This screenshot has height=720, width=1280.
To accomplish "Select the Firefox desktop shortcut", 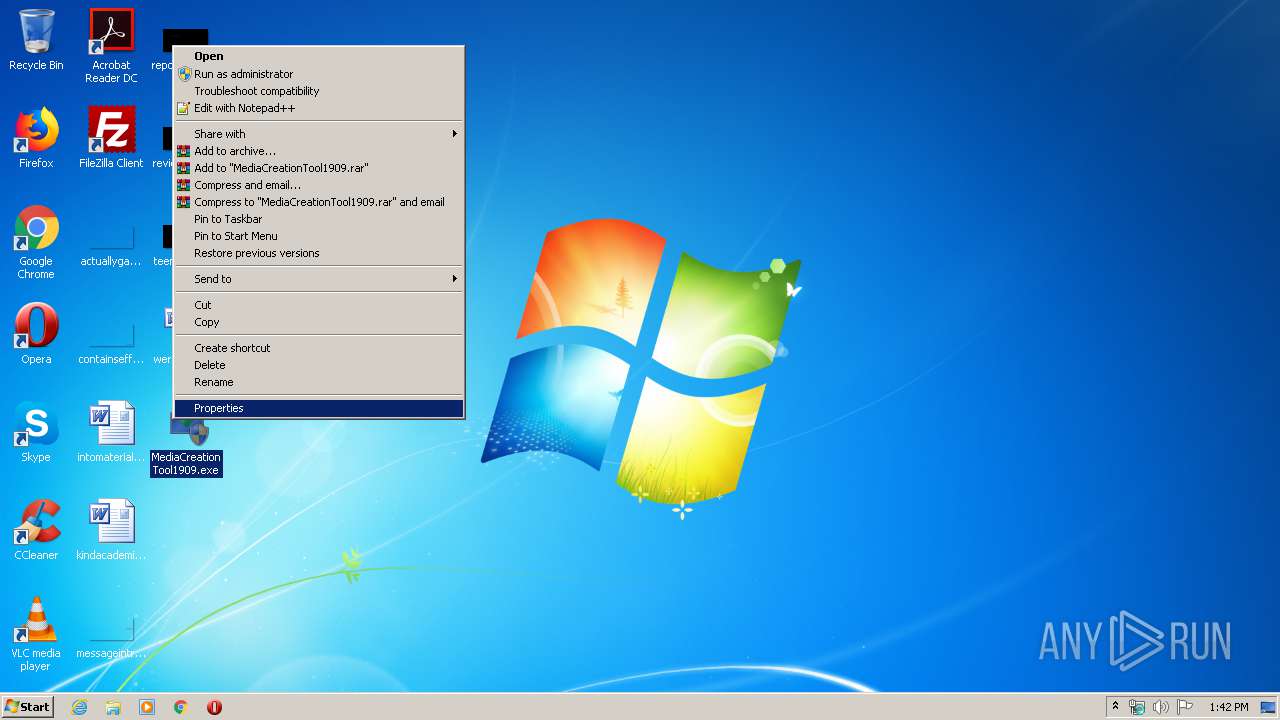I will pyautogui.click(x=36, y=138).
